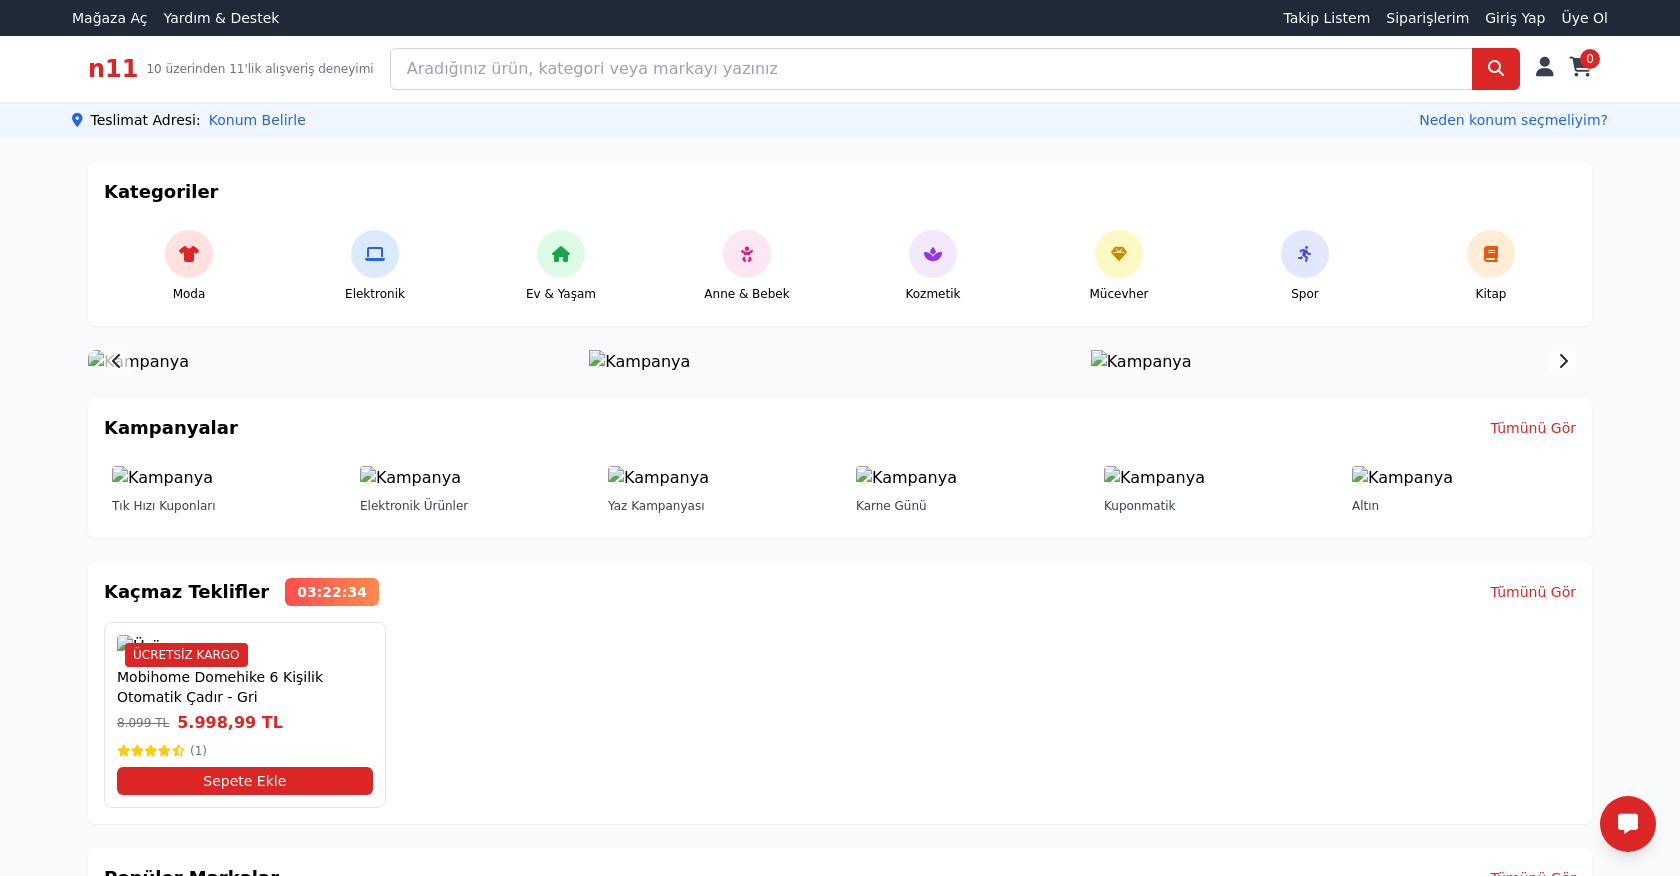Open the Kozmetik category icon
Viewport: 1680px width, 876px height.
click(933, 254)
